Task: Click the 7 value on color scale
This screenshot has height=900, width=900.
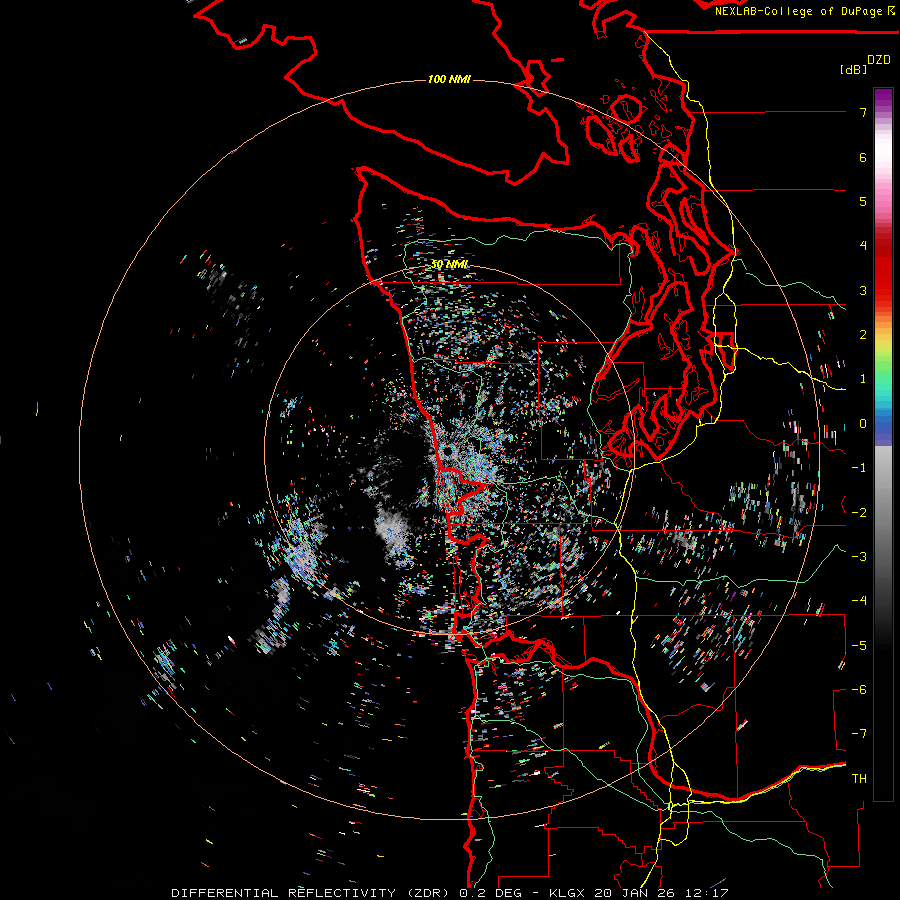Action: [863, 112]
